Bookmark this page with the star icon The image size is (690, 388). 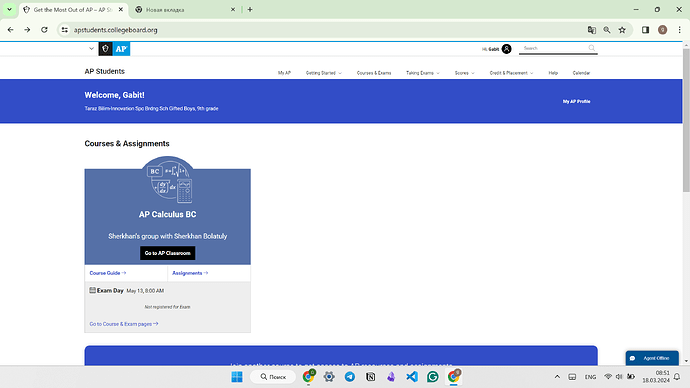[622, 30]
